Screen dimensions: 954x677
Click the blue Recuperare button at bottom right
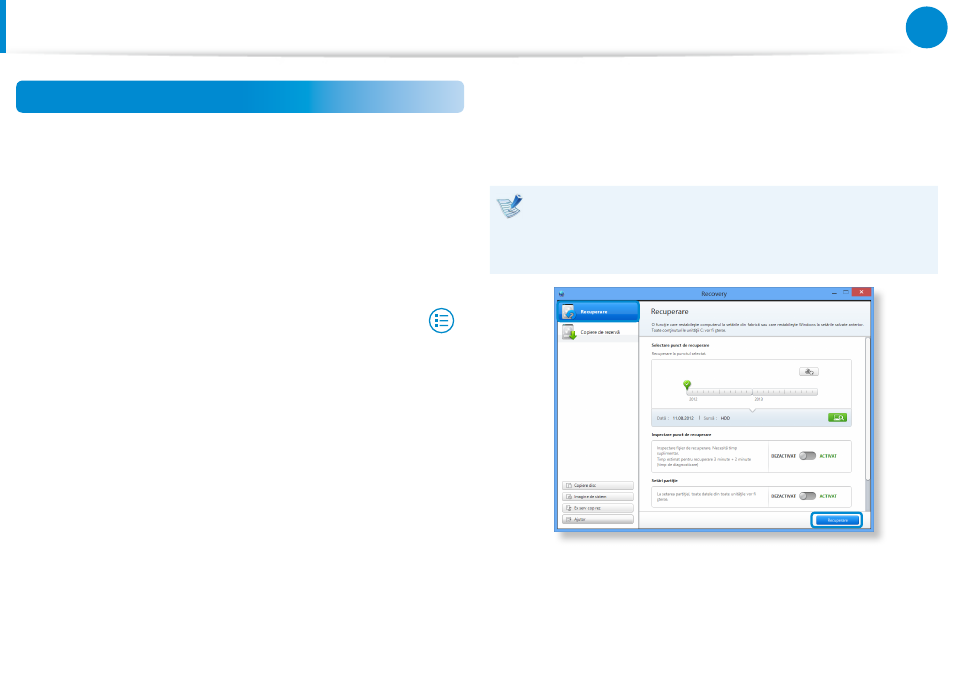pos(837,520)
